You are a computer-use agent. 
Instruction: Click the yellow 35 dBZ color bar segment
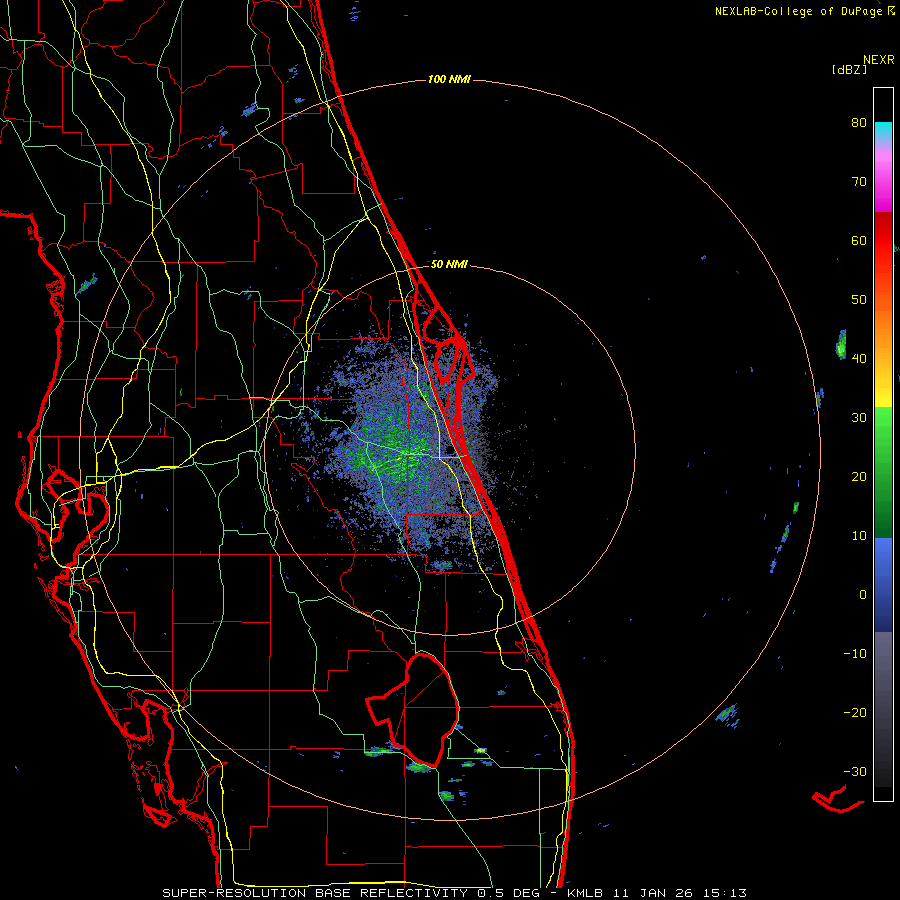click(x=883, y=393)
